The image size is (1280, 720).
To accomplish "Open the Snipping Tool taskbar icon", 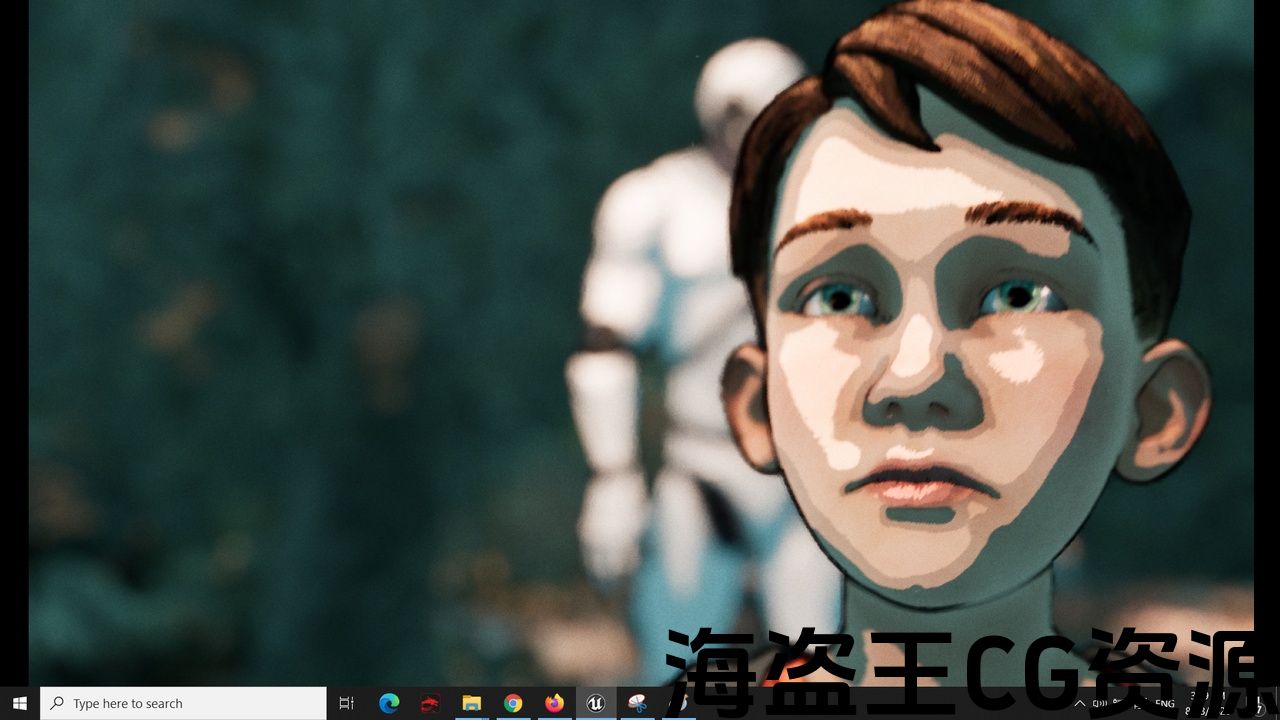I will [637, 703].
